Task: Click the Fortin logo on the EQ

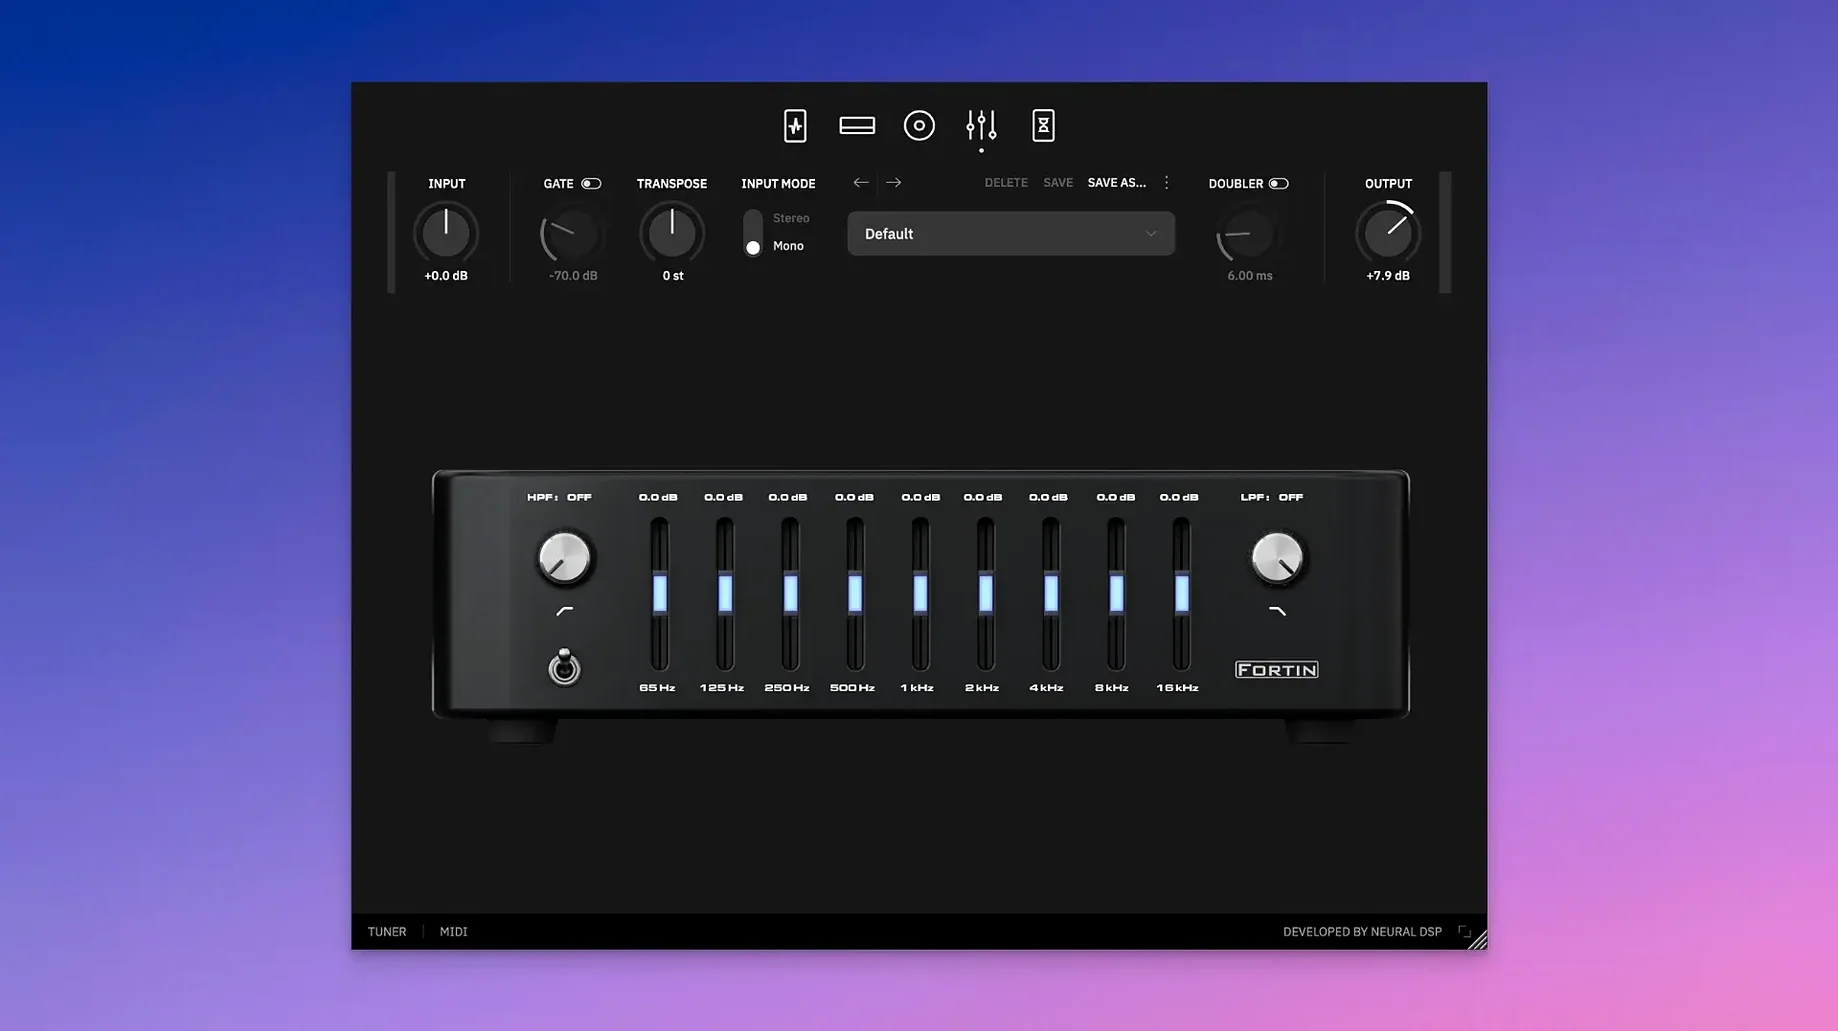Action: coord(1277,670)
